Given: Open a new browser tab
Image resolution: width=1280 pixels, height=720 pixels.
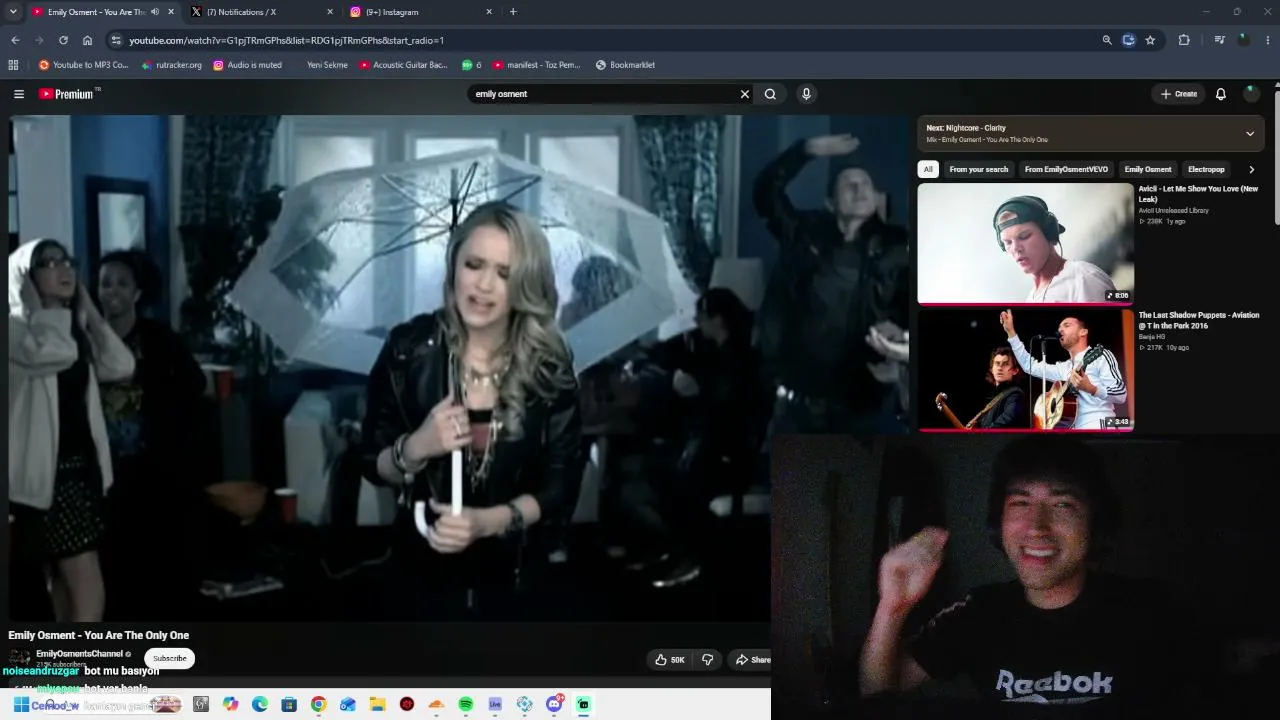Looking at the screenshot, I should tap(513, 12).
